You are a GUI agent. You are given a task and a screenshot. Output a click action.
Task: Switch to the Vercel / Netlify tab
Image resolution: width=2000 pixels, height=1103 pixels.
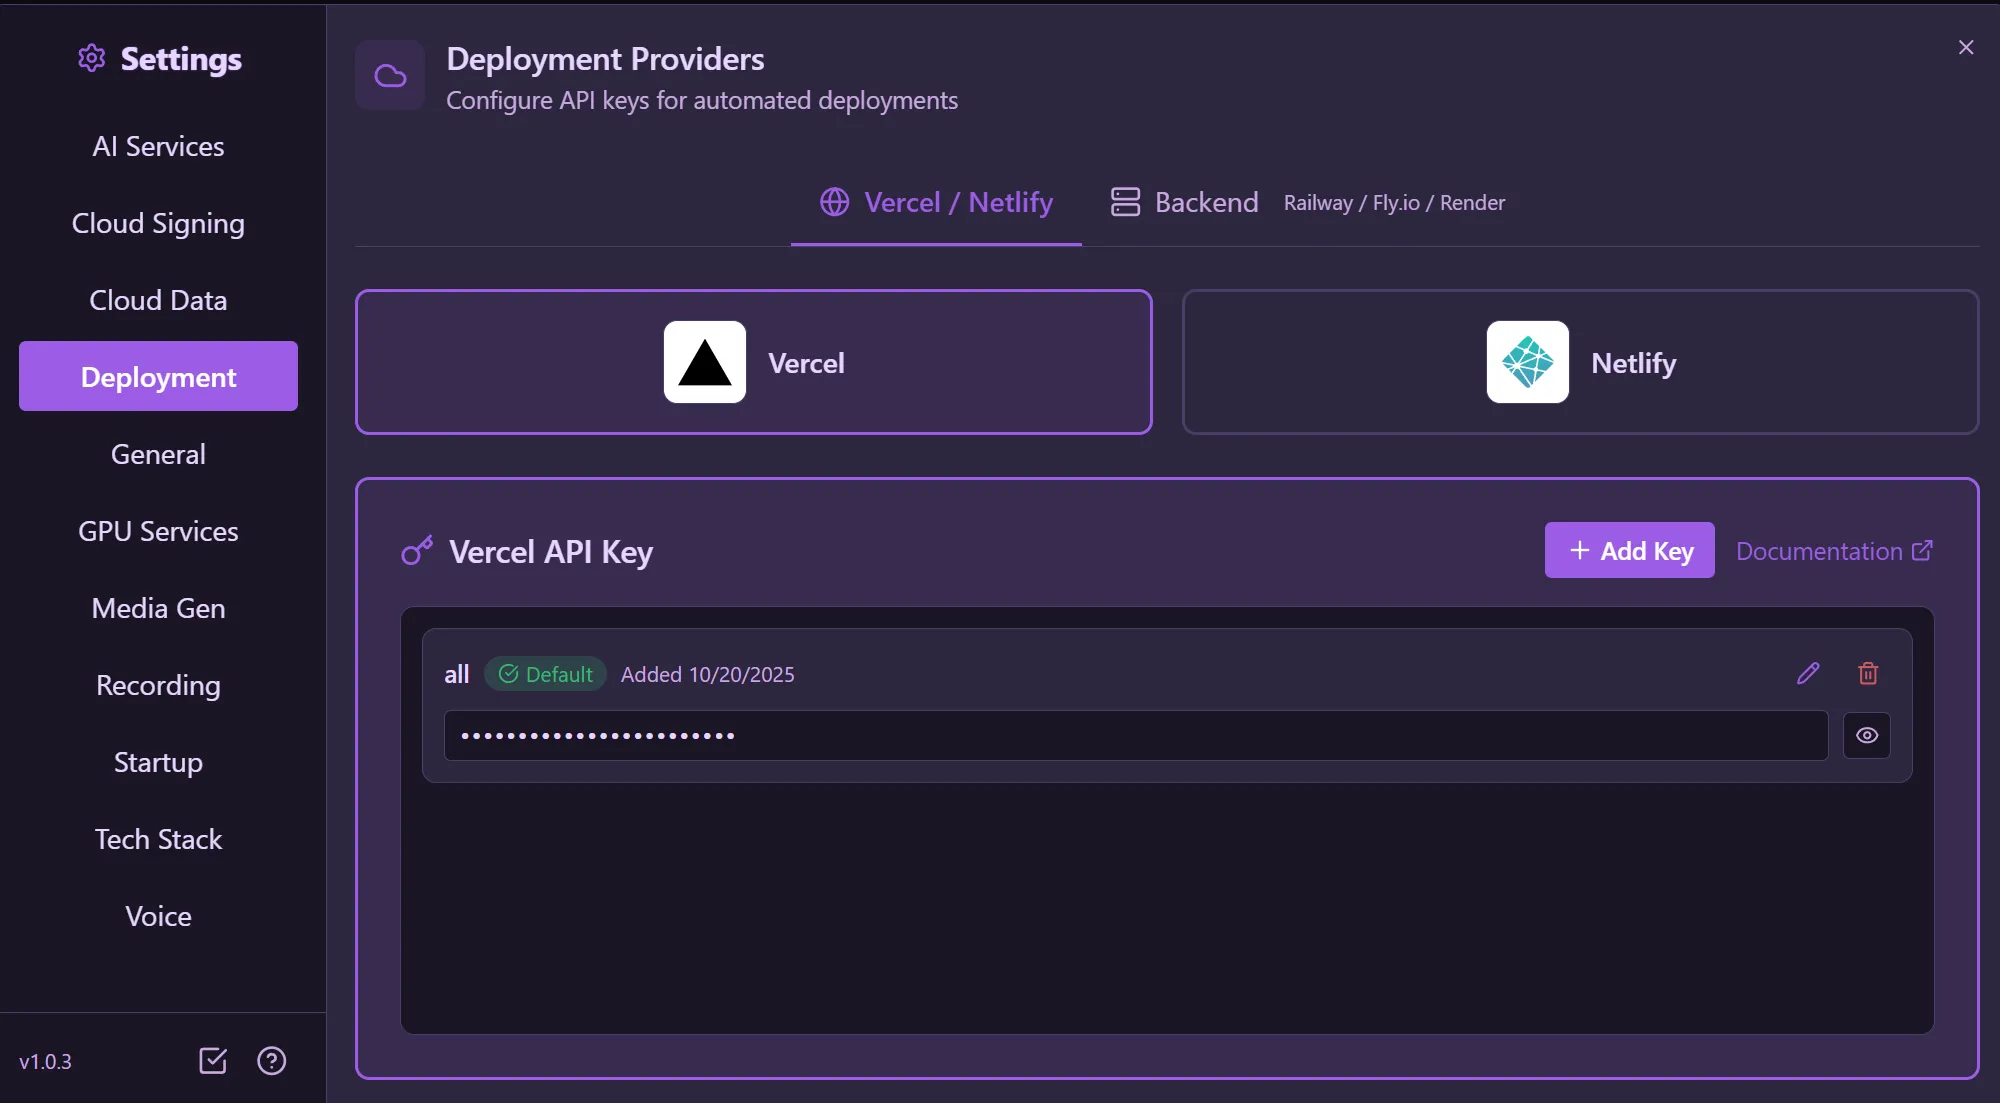coord(936,203)
